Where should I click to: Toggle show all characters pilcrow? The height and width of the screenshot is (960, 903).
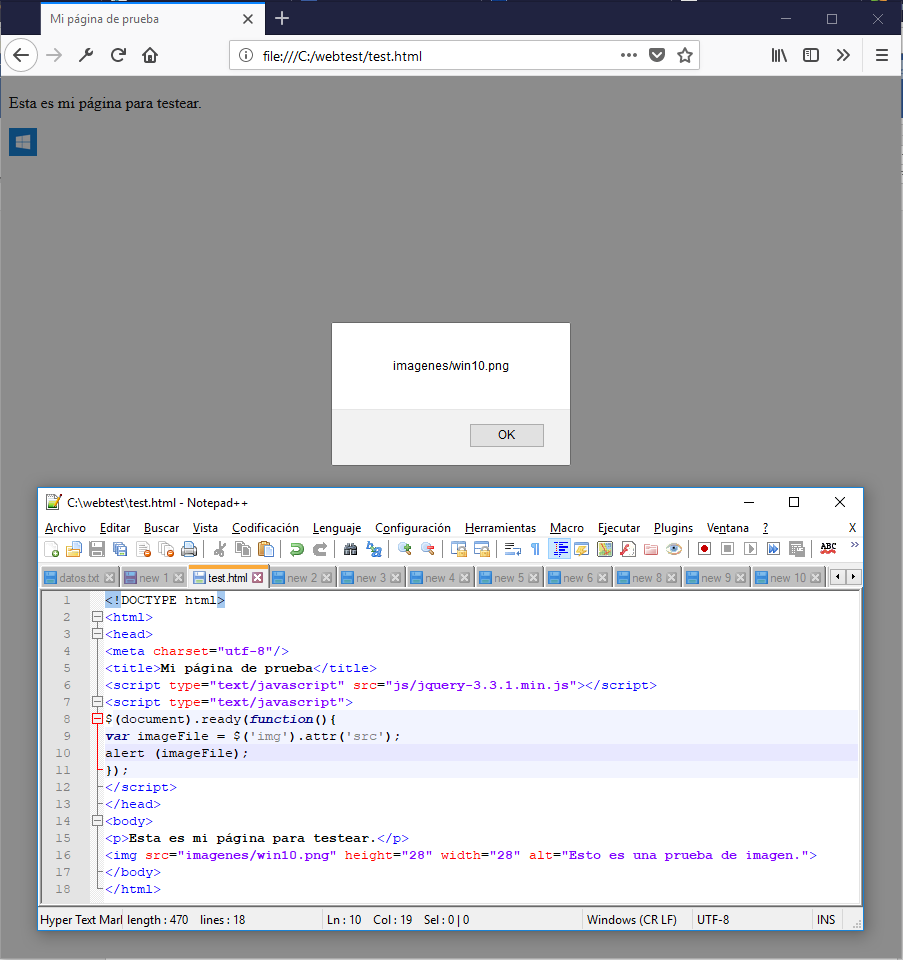[536, 549]
